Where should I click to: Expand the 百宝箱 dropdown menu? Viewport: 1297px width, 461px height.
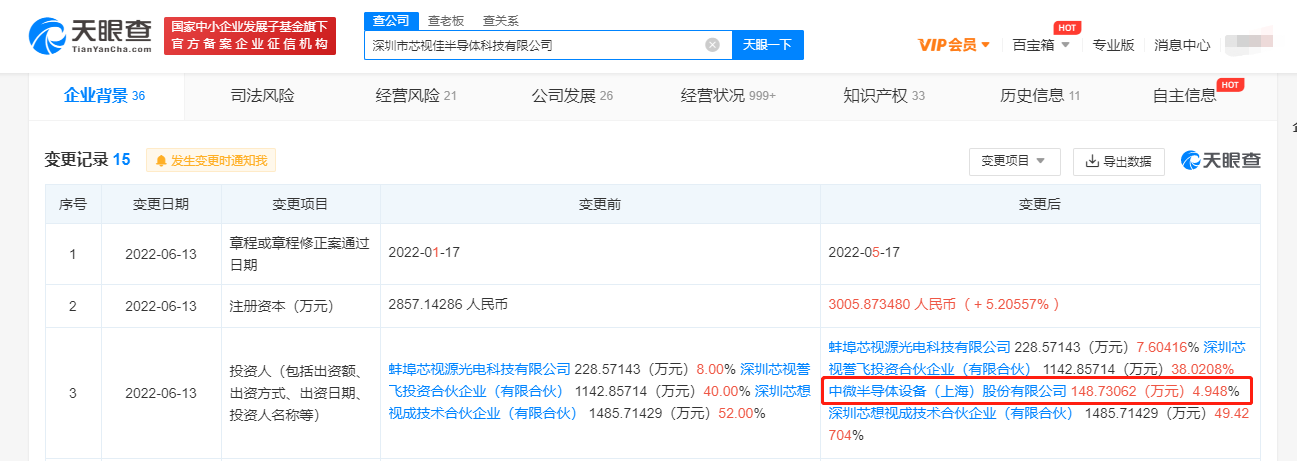(x=1041, y=45)
